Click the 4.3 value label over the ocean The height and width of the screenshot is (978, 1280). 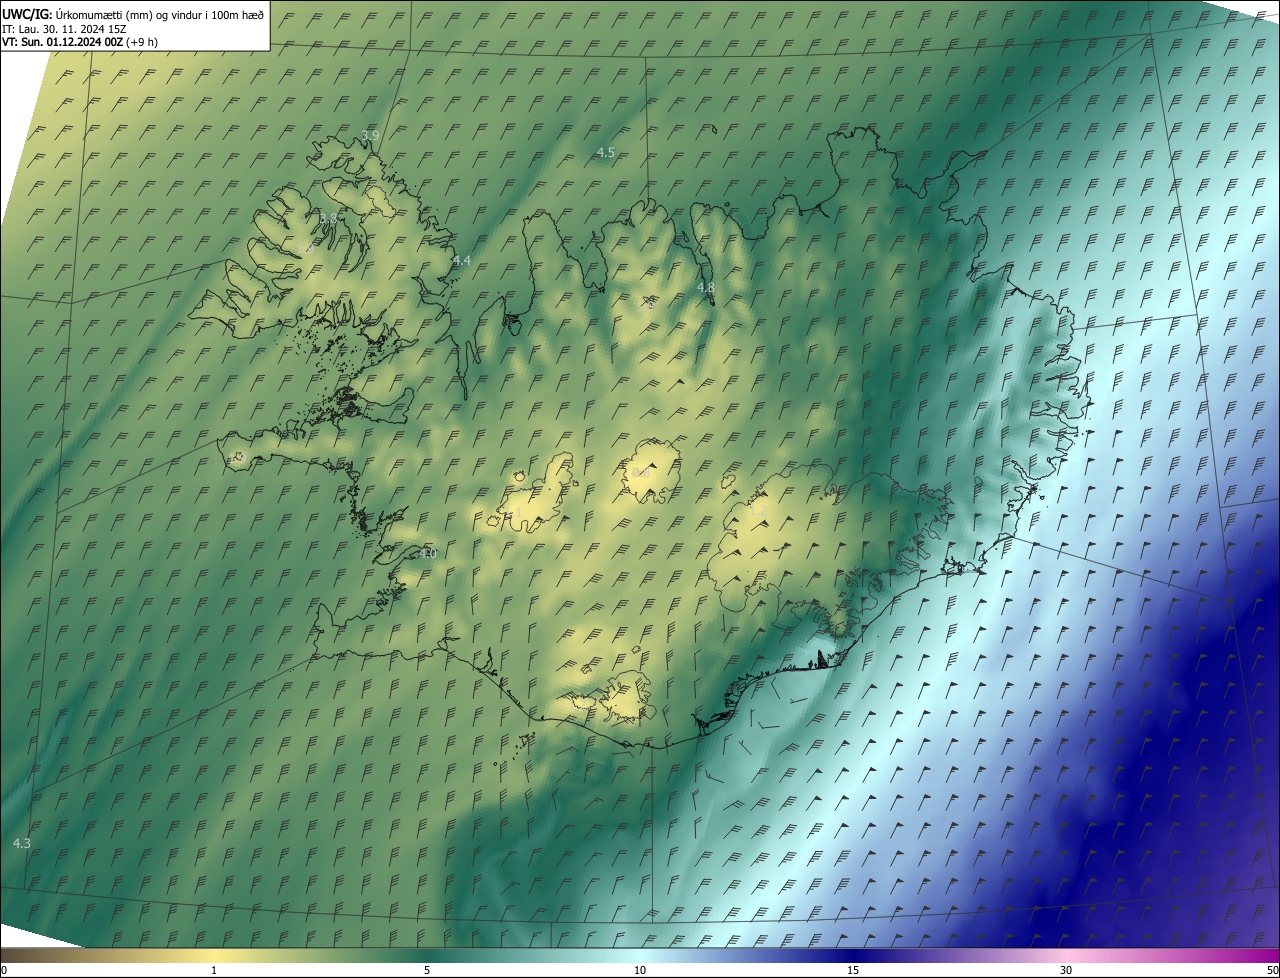click(x=22, y=843)
